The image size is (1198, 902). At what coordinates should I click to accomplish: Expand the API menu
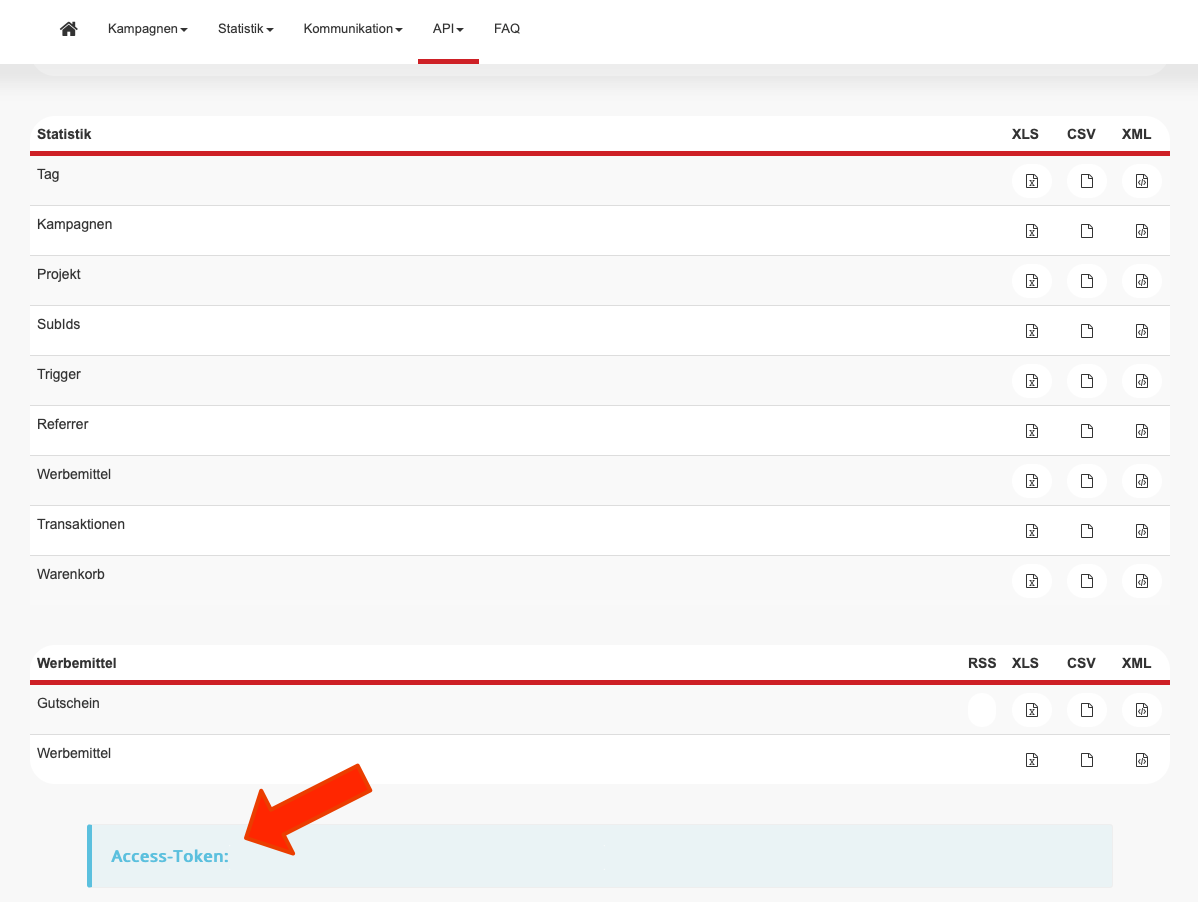pyautogui.click(x=447, y=29)
